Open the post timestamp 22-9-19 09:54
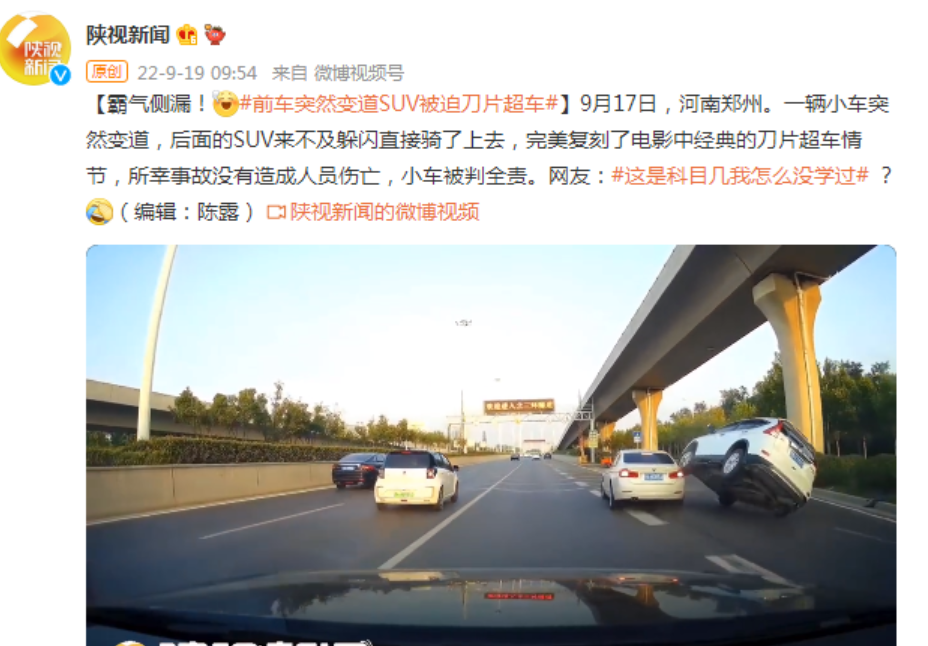 tap(197, 73)
